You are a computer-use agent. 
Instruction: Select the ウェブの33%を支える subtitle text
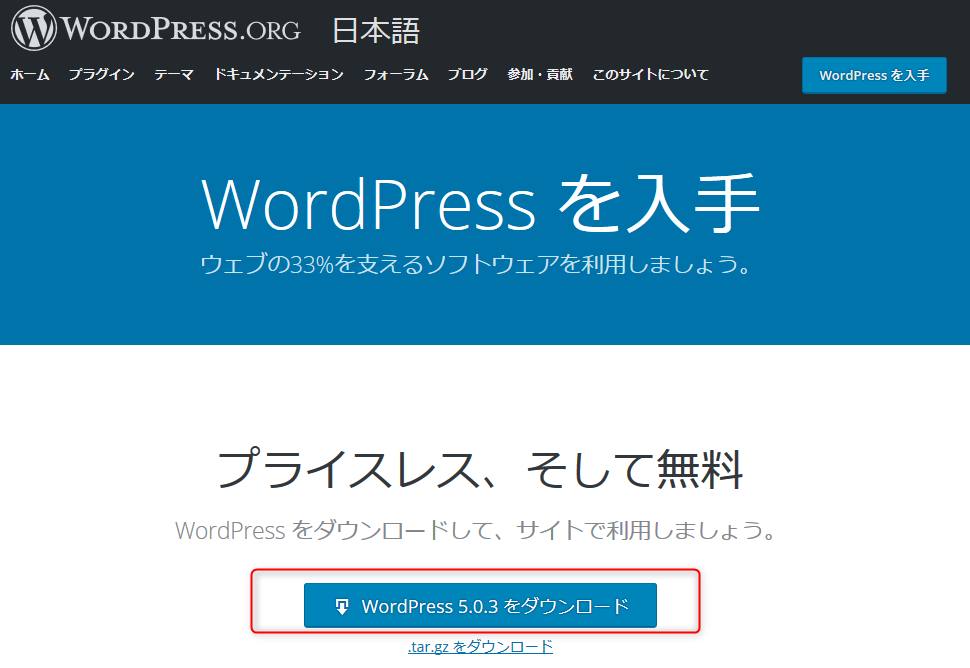[x=475, y=265]
